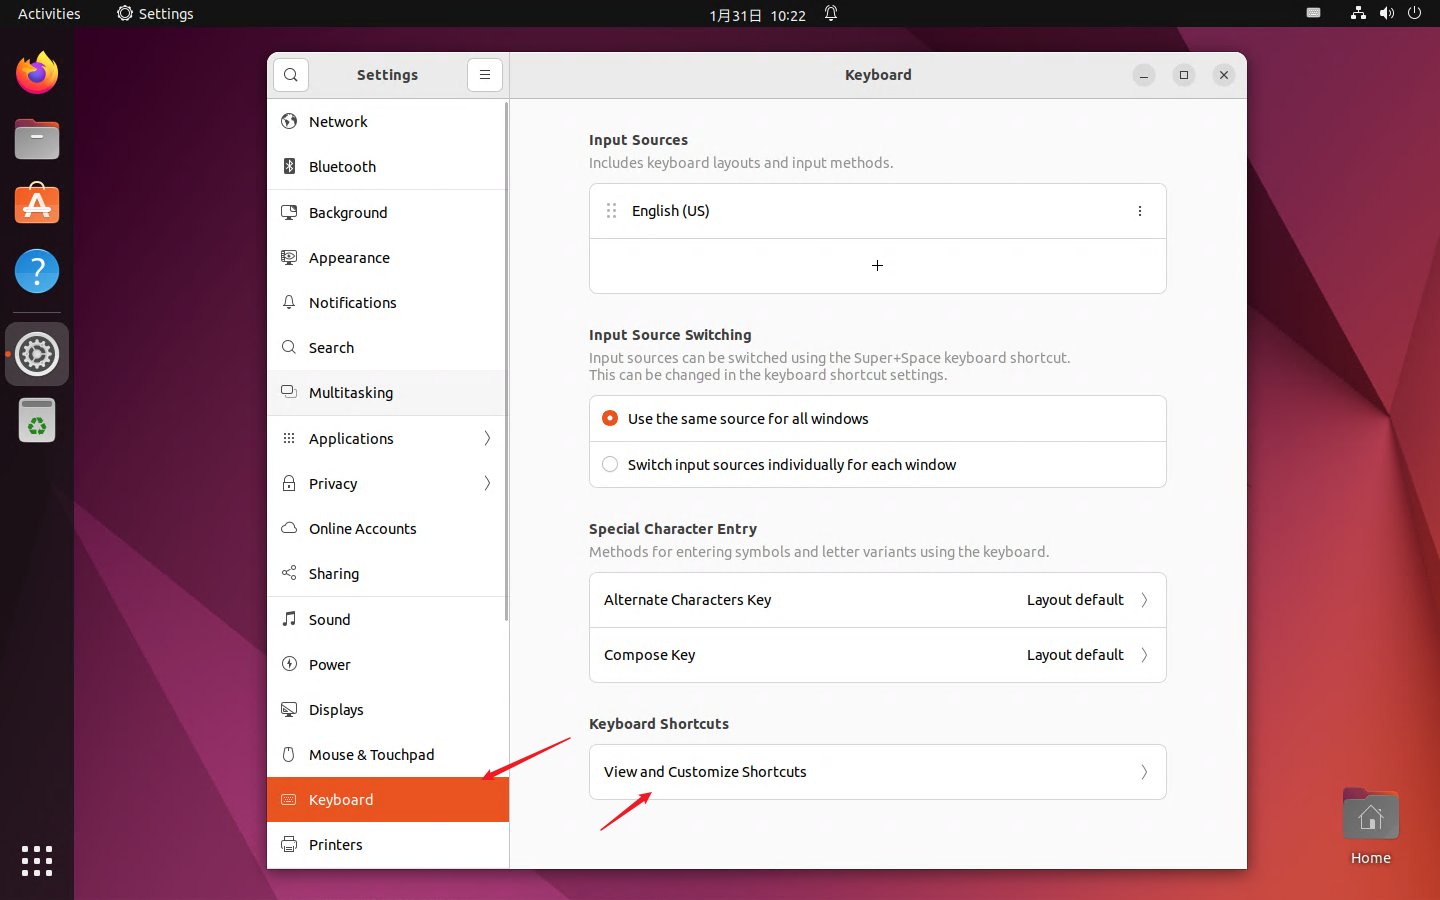The width and height of the screenshot is (1440, 900).
Task: Open the Network settings panel
Action: [x=388, y=121]
